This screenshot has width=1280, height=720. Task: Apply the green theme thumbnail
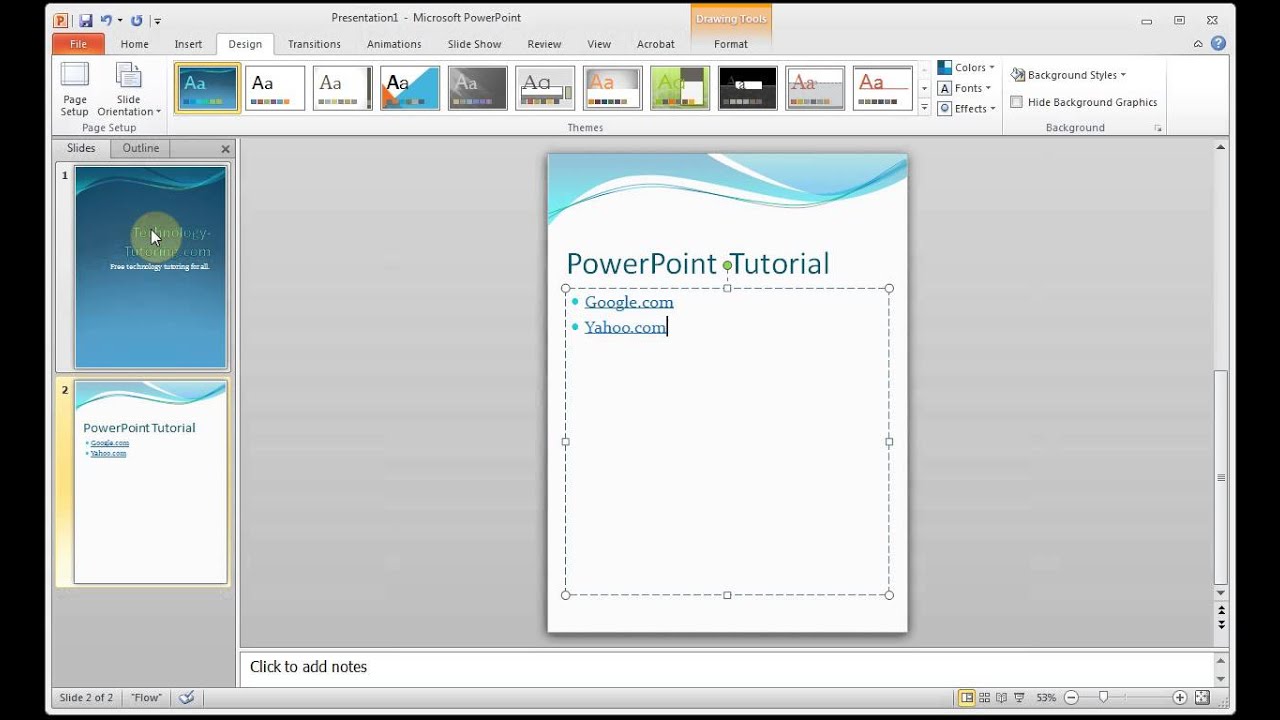[680, 88]
